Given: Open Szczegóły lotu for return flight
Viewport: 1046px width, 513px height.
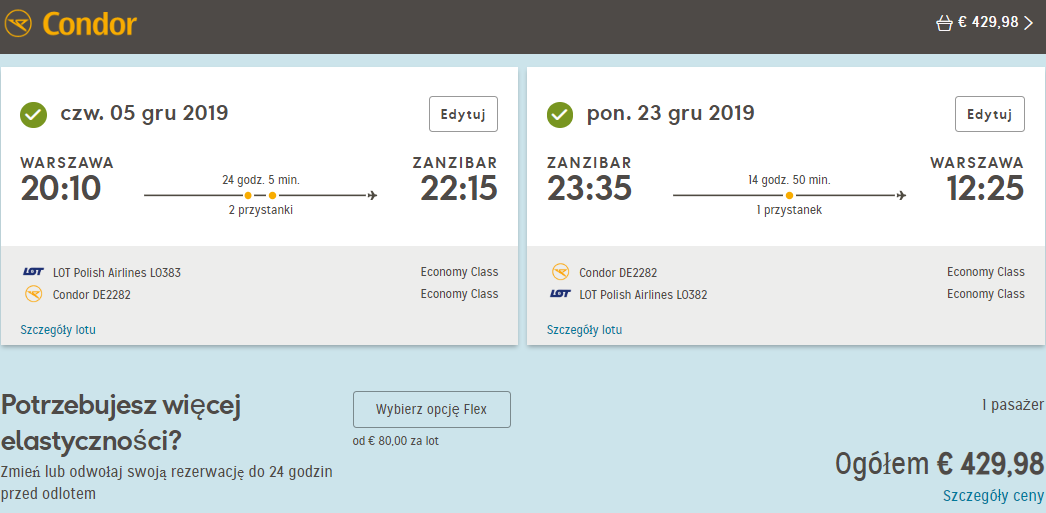Looking at the screenshot, I should point(584,330).
